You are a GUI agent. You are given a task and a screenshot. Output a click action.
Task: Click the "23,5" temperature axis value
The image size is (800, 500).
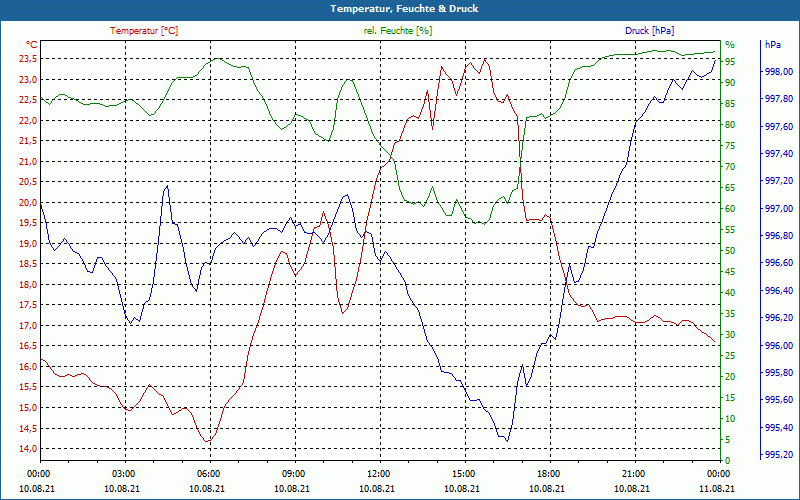pos(28,59)
